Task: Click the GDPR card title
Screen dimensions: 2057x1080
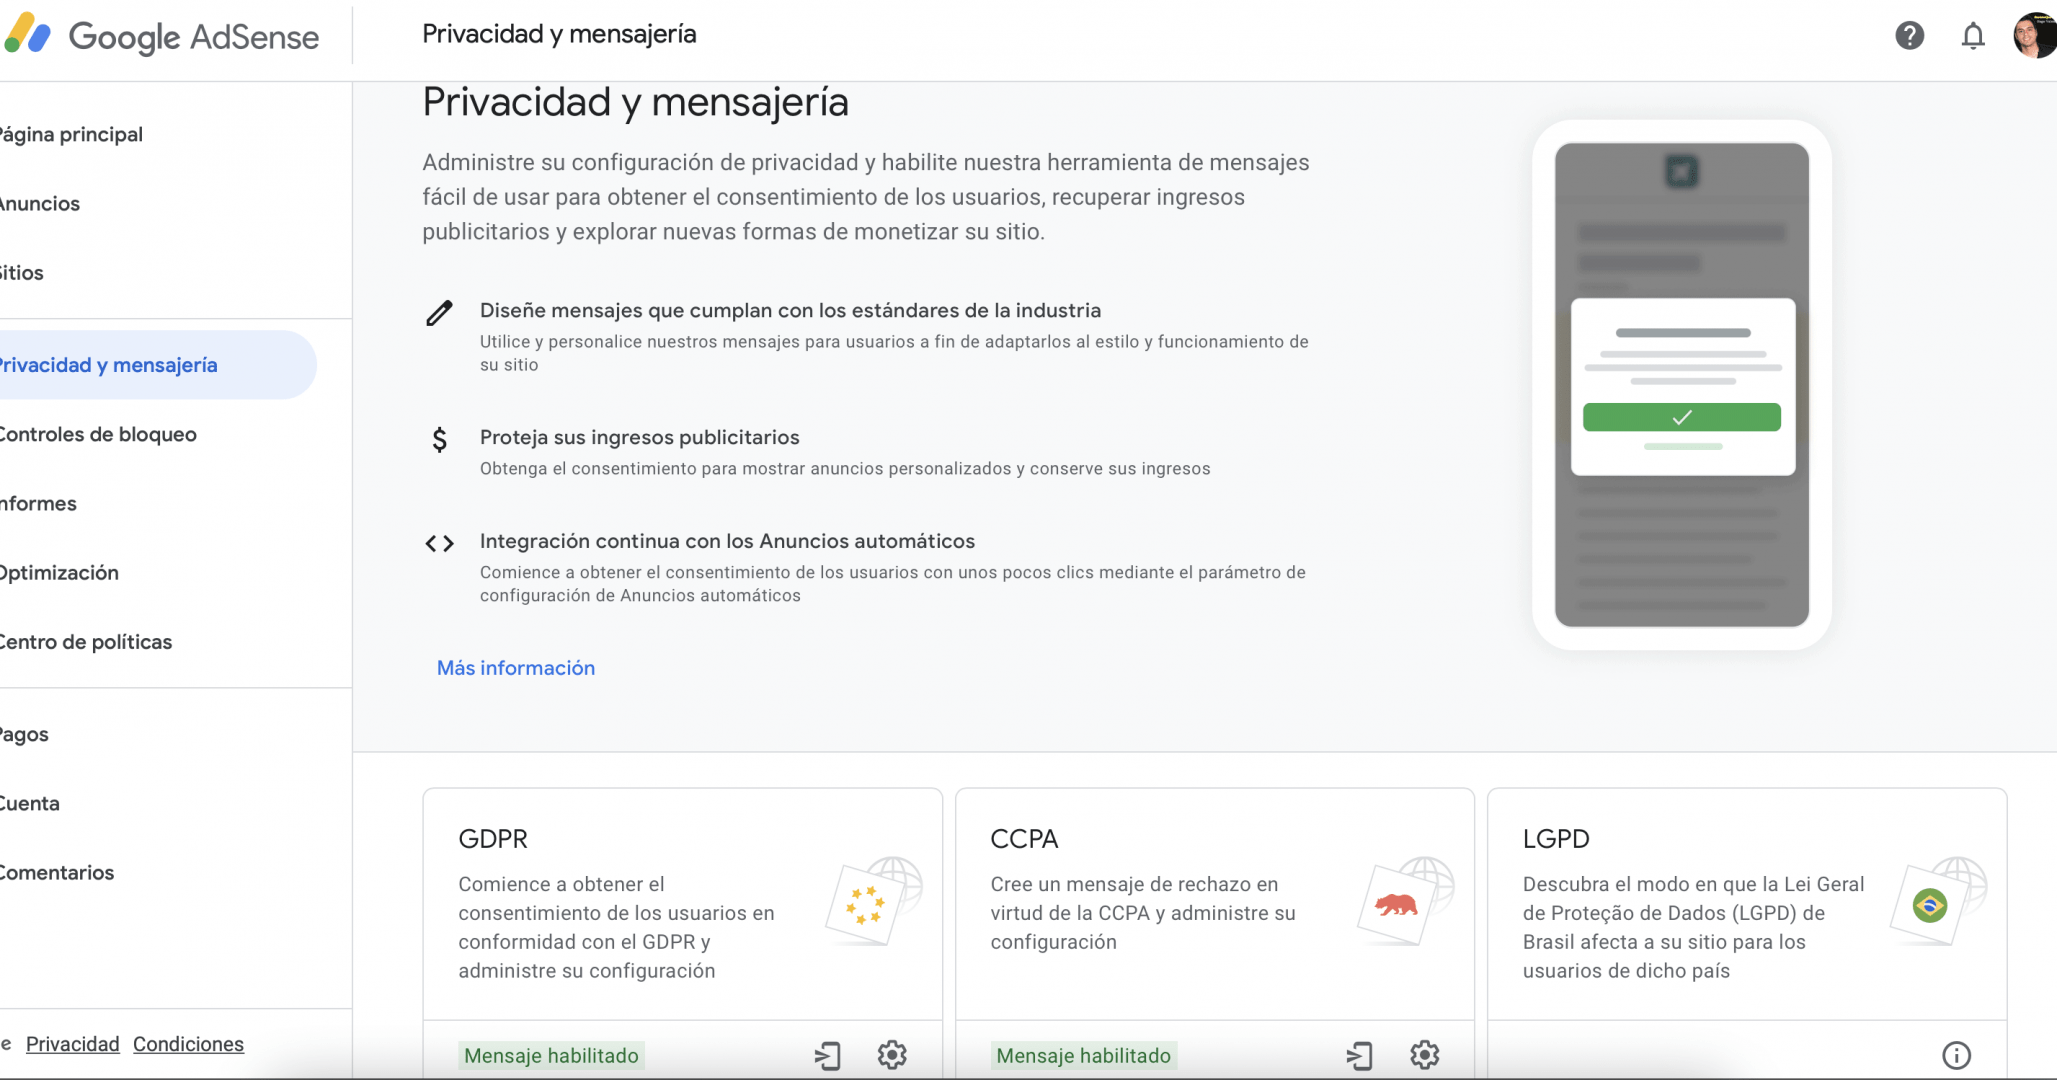Action: point(493,839)
